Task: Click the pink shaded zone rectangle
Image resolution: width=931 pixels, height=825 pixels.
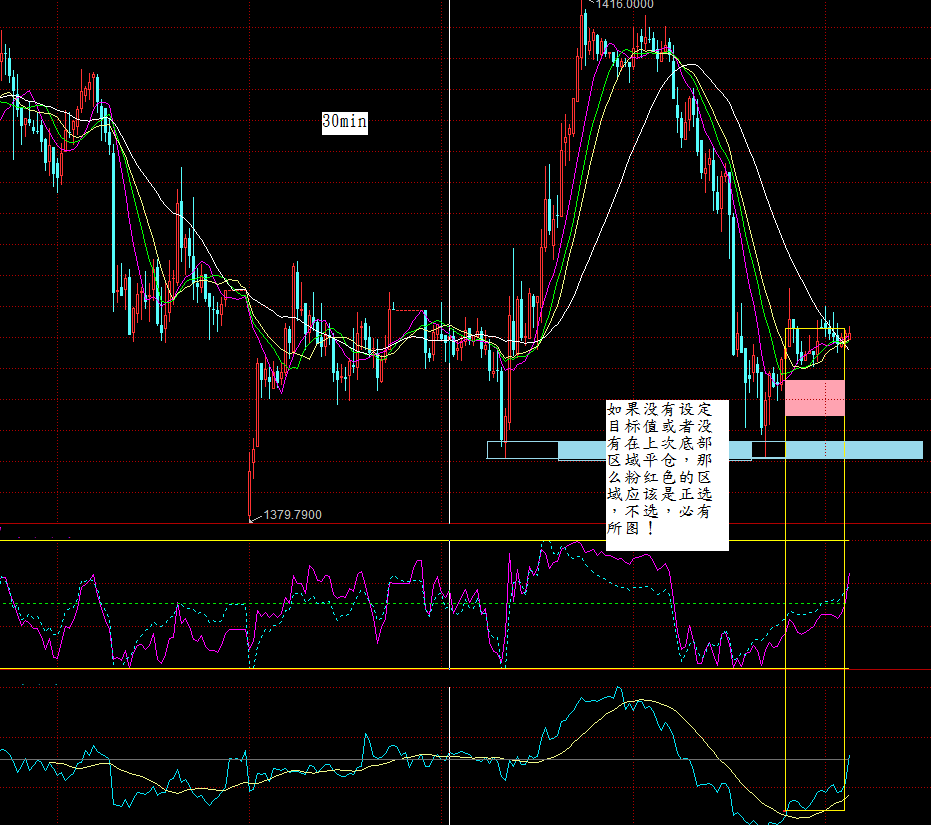Action: click(x=815, y=398)
